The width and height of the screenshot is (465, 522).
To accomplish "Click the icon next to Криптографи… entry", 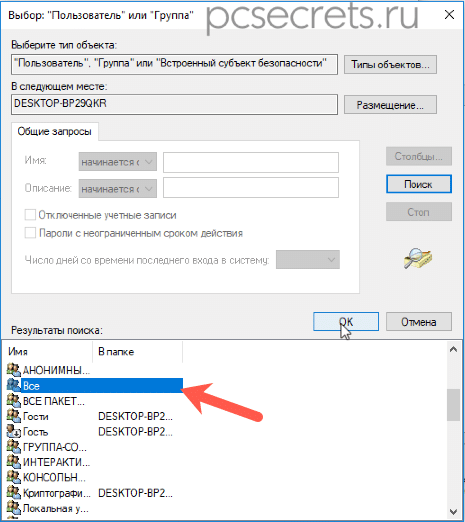I will [14, 492].
